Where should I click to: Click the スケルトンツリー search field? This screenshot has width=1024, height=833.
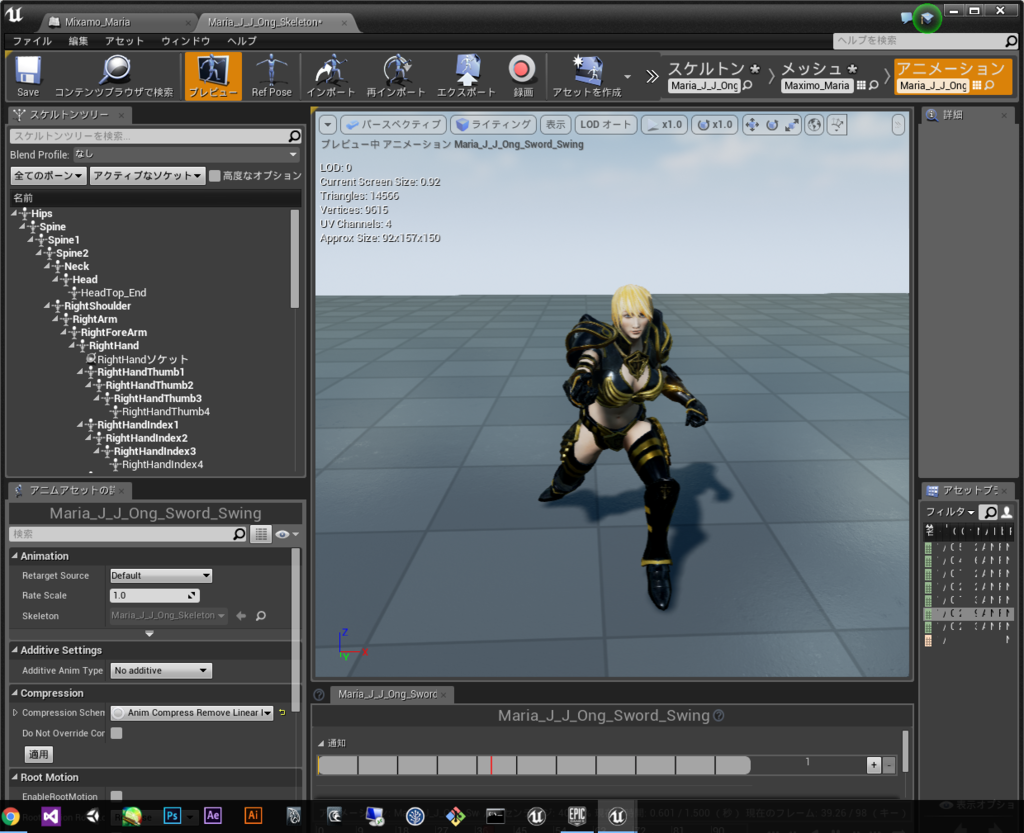[155, 136]
